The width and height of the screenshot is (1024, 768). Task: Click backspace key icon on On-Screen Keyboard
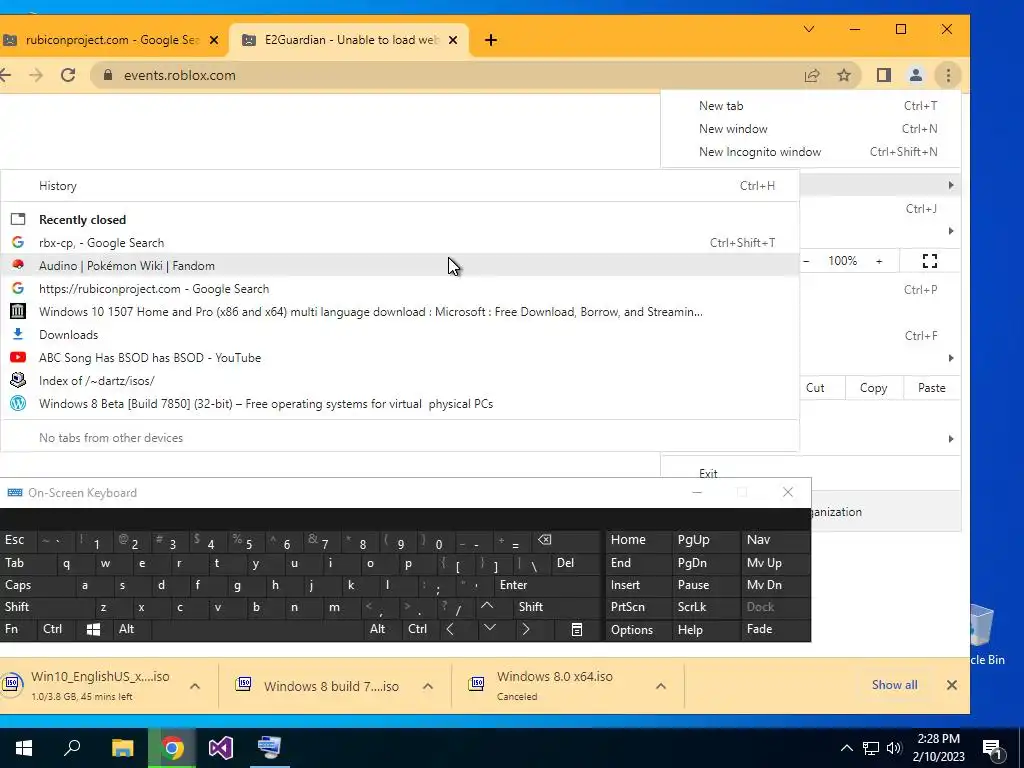pyautogui.click(x=544, y=540)
